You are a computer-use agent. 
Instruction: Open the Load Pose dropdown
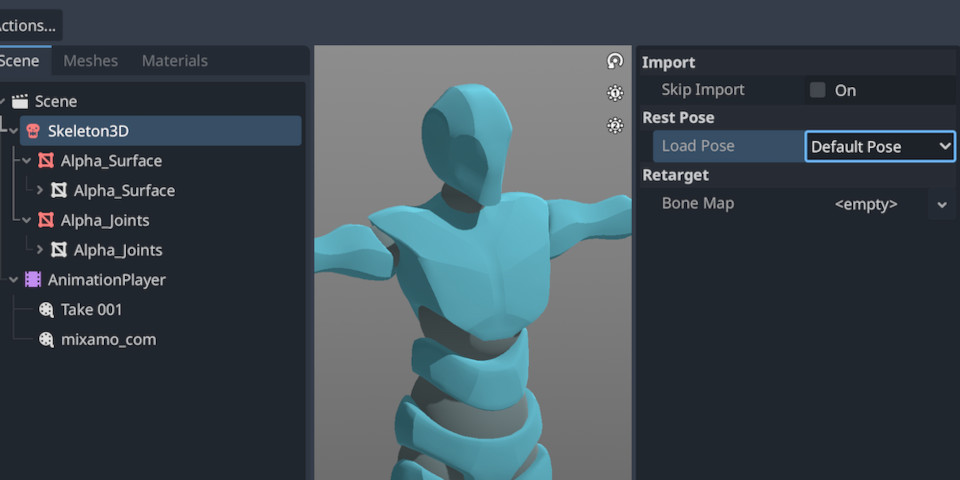880,146
